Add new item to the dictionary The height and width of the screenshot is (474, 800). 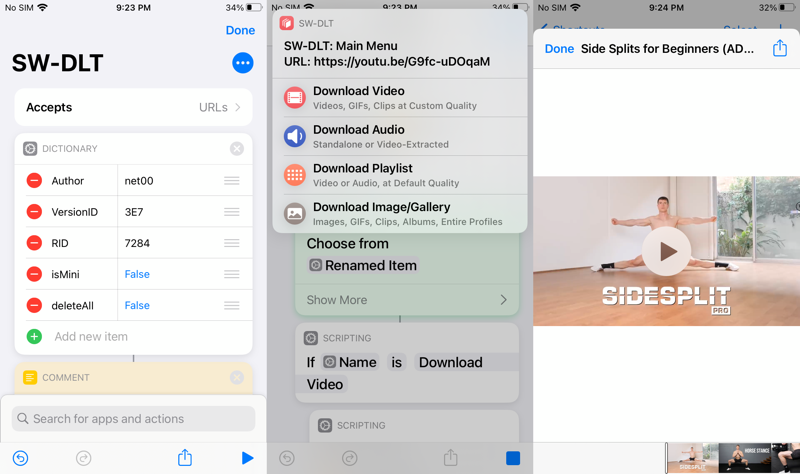[90, 337]
